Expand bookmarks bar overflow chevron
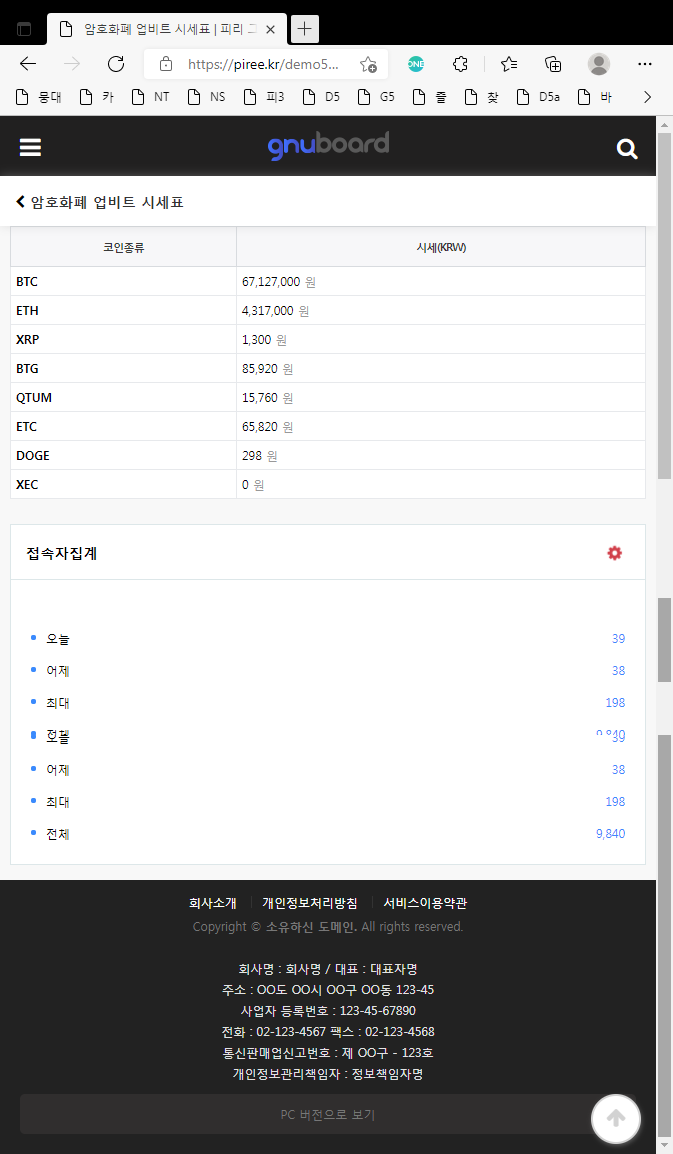The height and width of the screenshot is (1154, 673). (647, 97)
